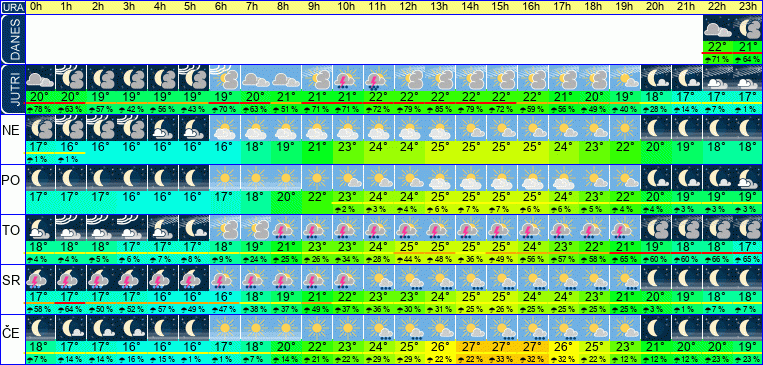This screenshot has height=365, width=763.
Task: Select the thunderstorm icon for TO at 12h
Action: [409, 228]
